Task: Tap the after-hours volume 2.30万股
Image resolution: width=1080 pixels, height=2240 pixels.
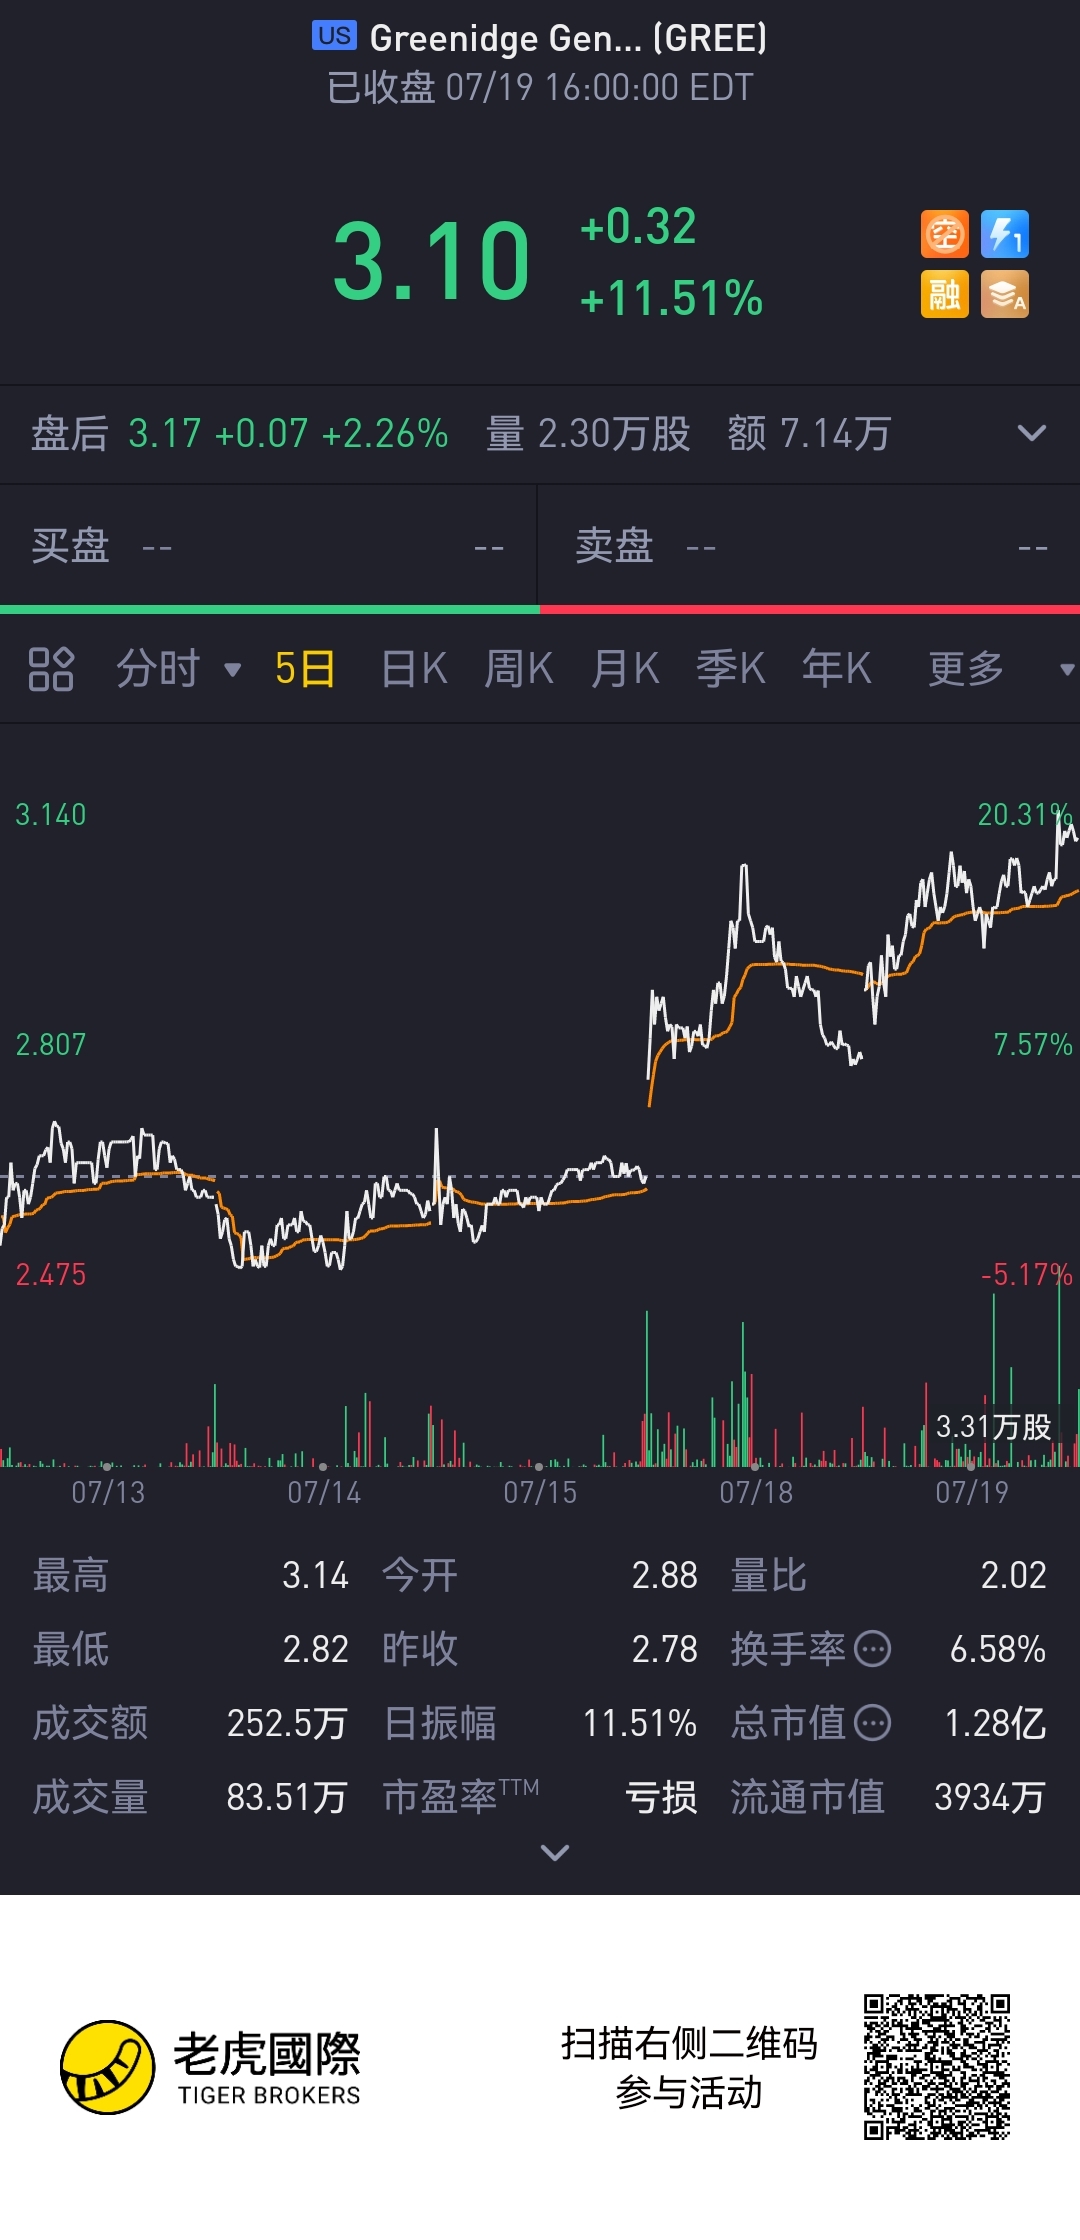Action: [x=588, y=434]
